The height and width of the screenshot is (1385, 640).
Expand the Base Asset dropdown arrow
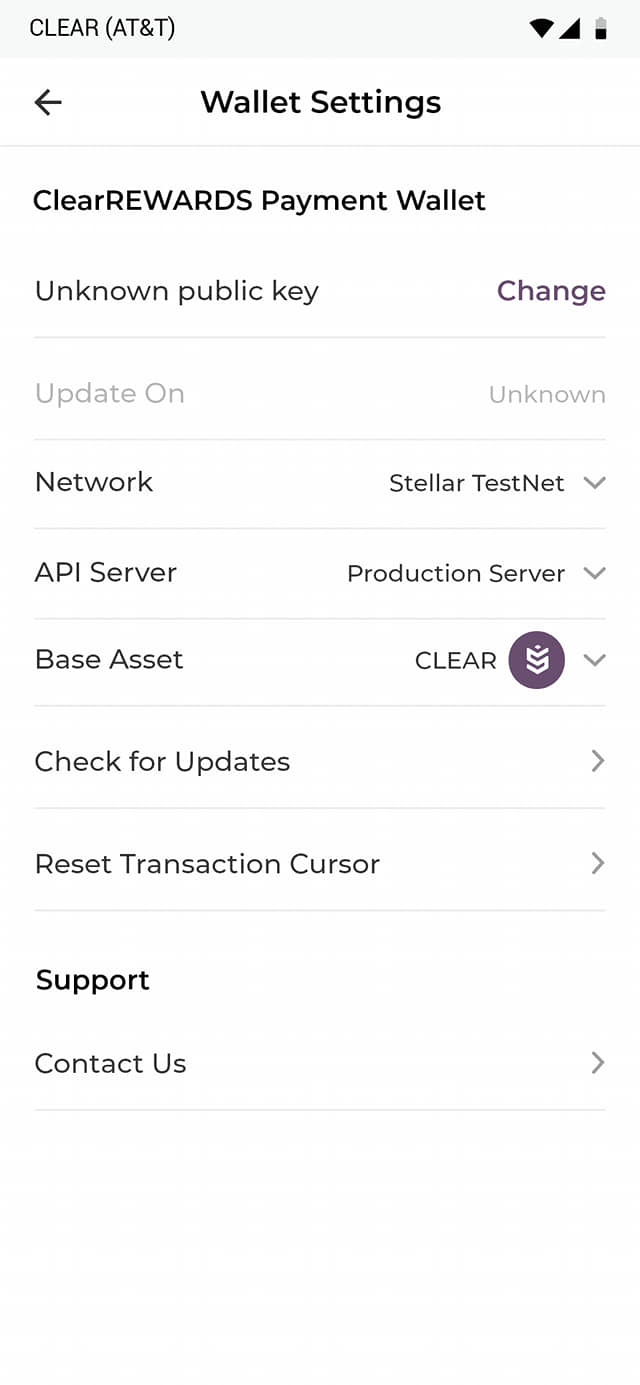[595, 660]
